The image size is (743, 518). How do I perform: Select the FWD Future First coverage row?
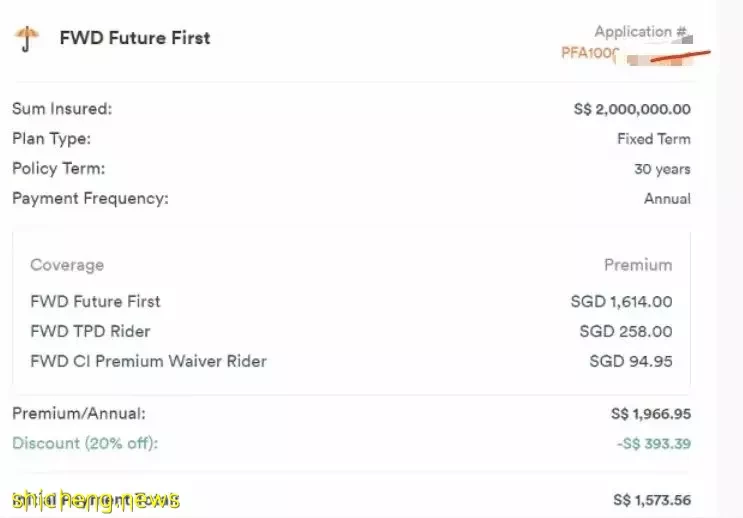[351, 301]
